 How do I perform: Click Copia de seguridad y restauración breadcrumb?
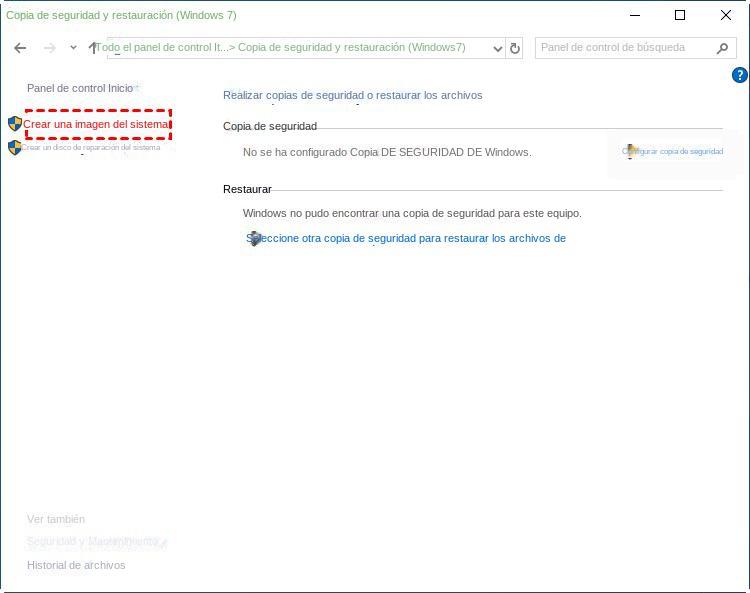[352, 47]
